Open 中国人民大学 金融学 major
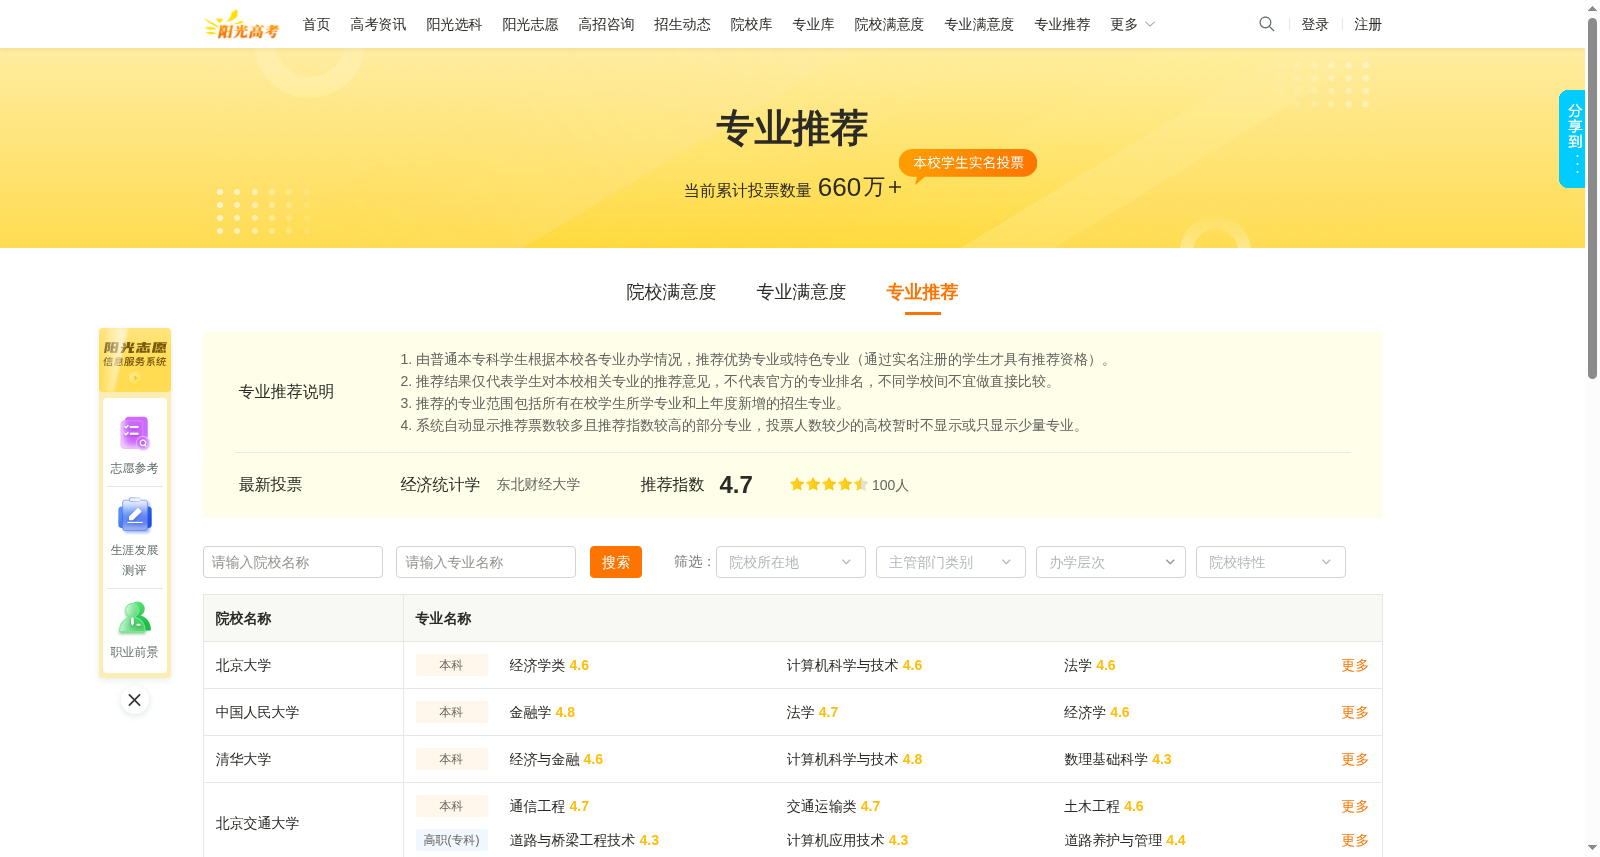1600x857 pixels. point(530,712)
